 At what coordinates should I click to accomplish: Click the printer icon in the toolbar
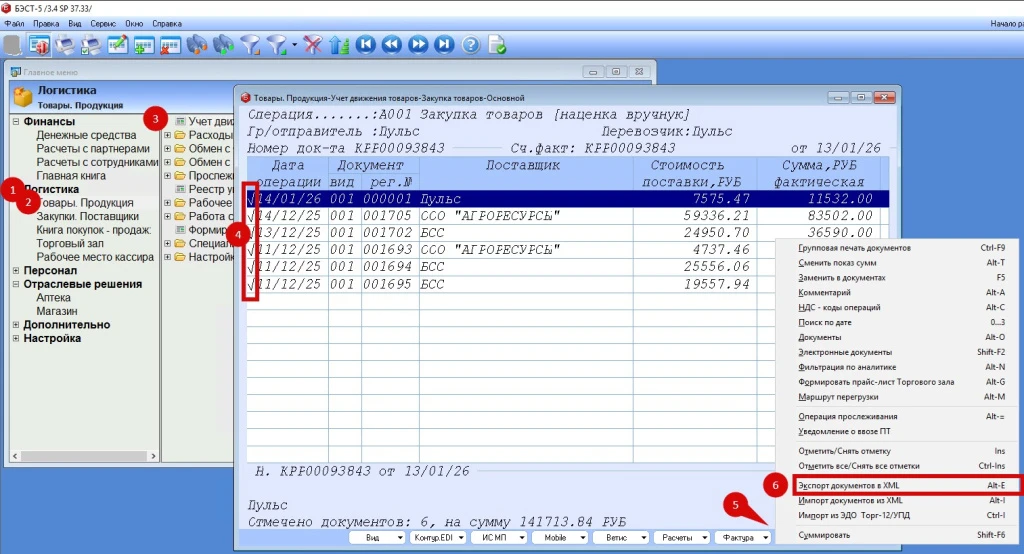(x=65, y=45)
